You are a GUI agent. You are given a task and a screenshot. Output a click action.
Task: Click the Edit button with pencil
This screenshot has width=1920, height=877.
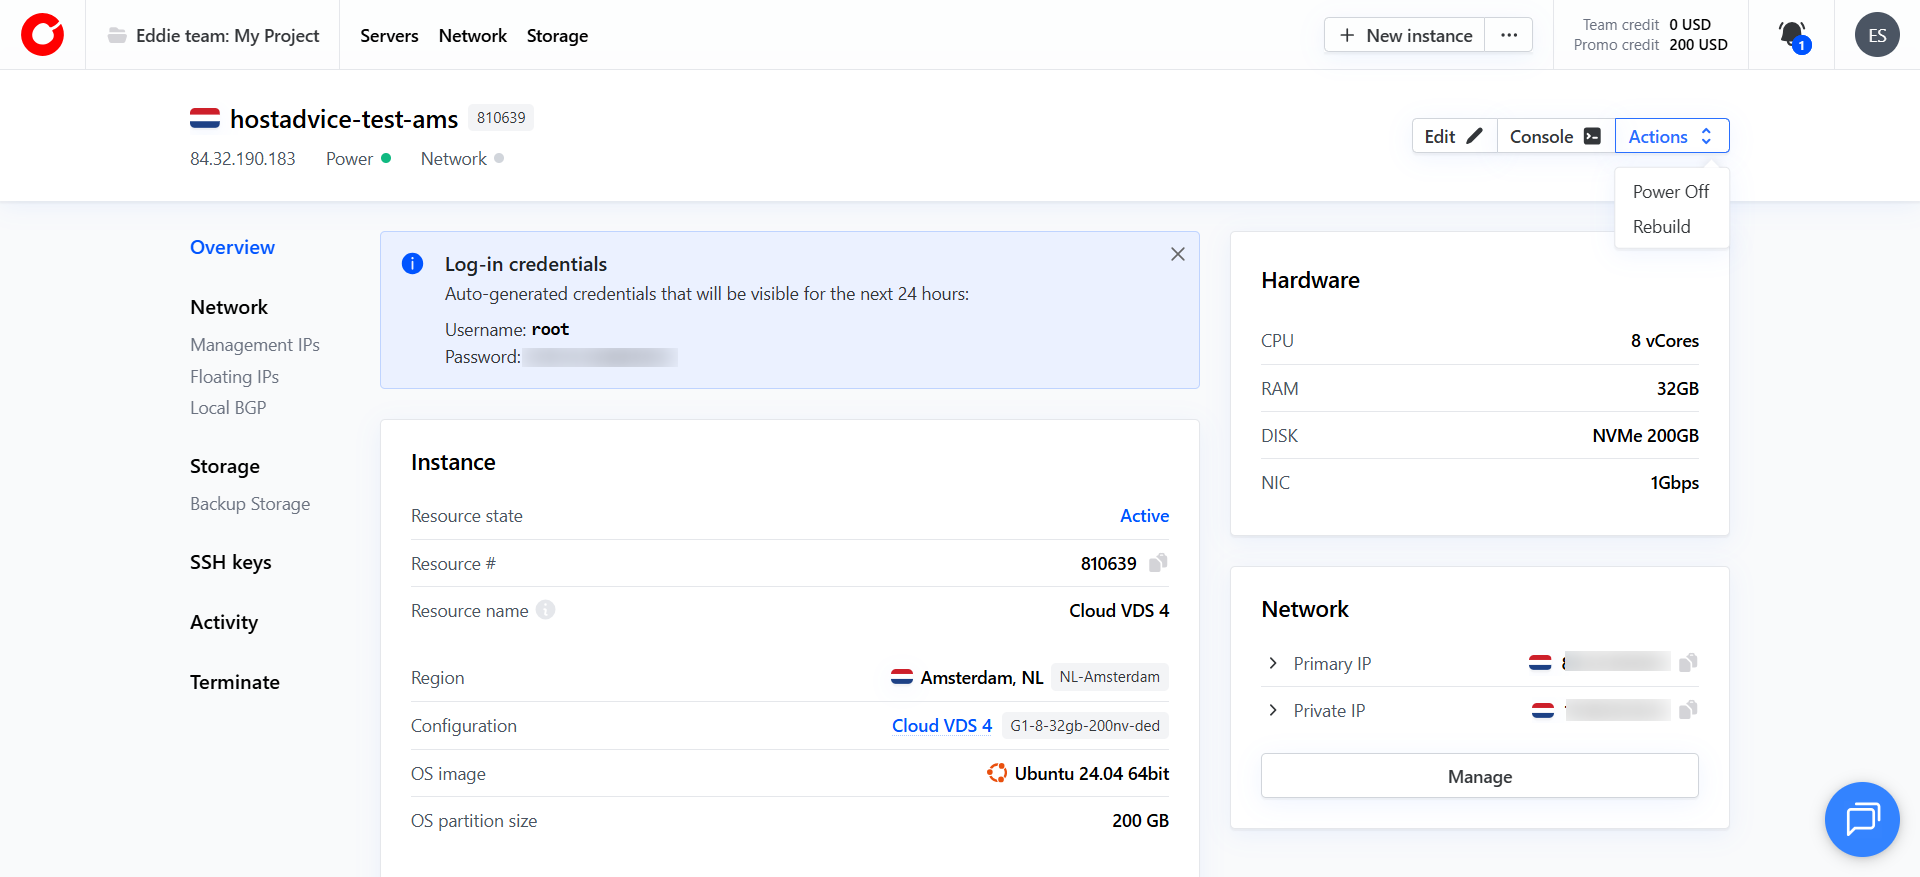click(x=1454, y=136)
